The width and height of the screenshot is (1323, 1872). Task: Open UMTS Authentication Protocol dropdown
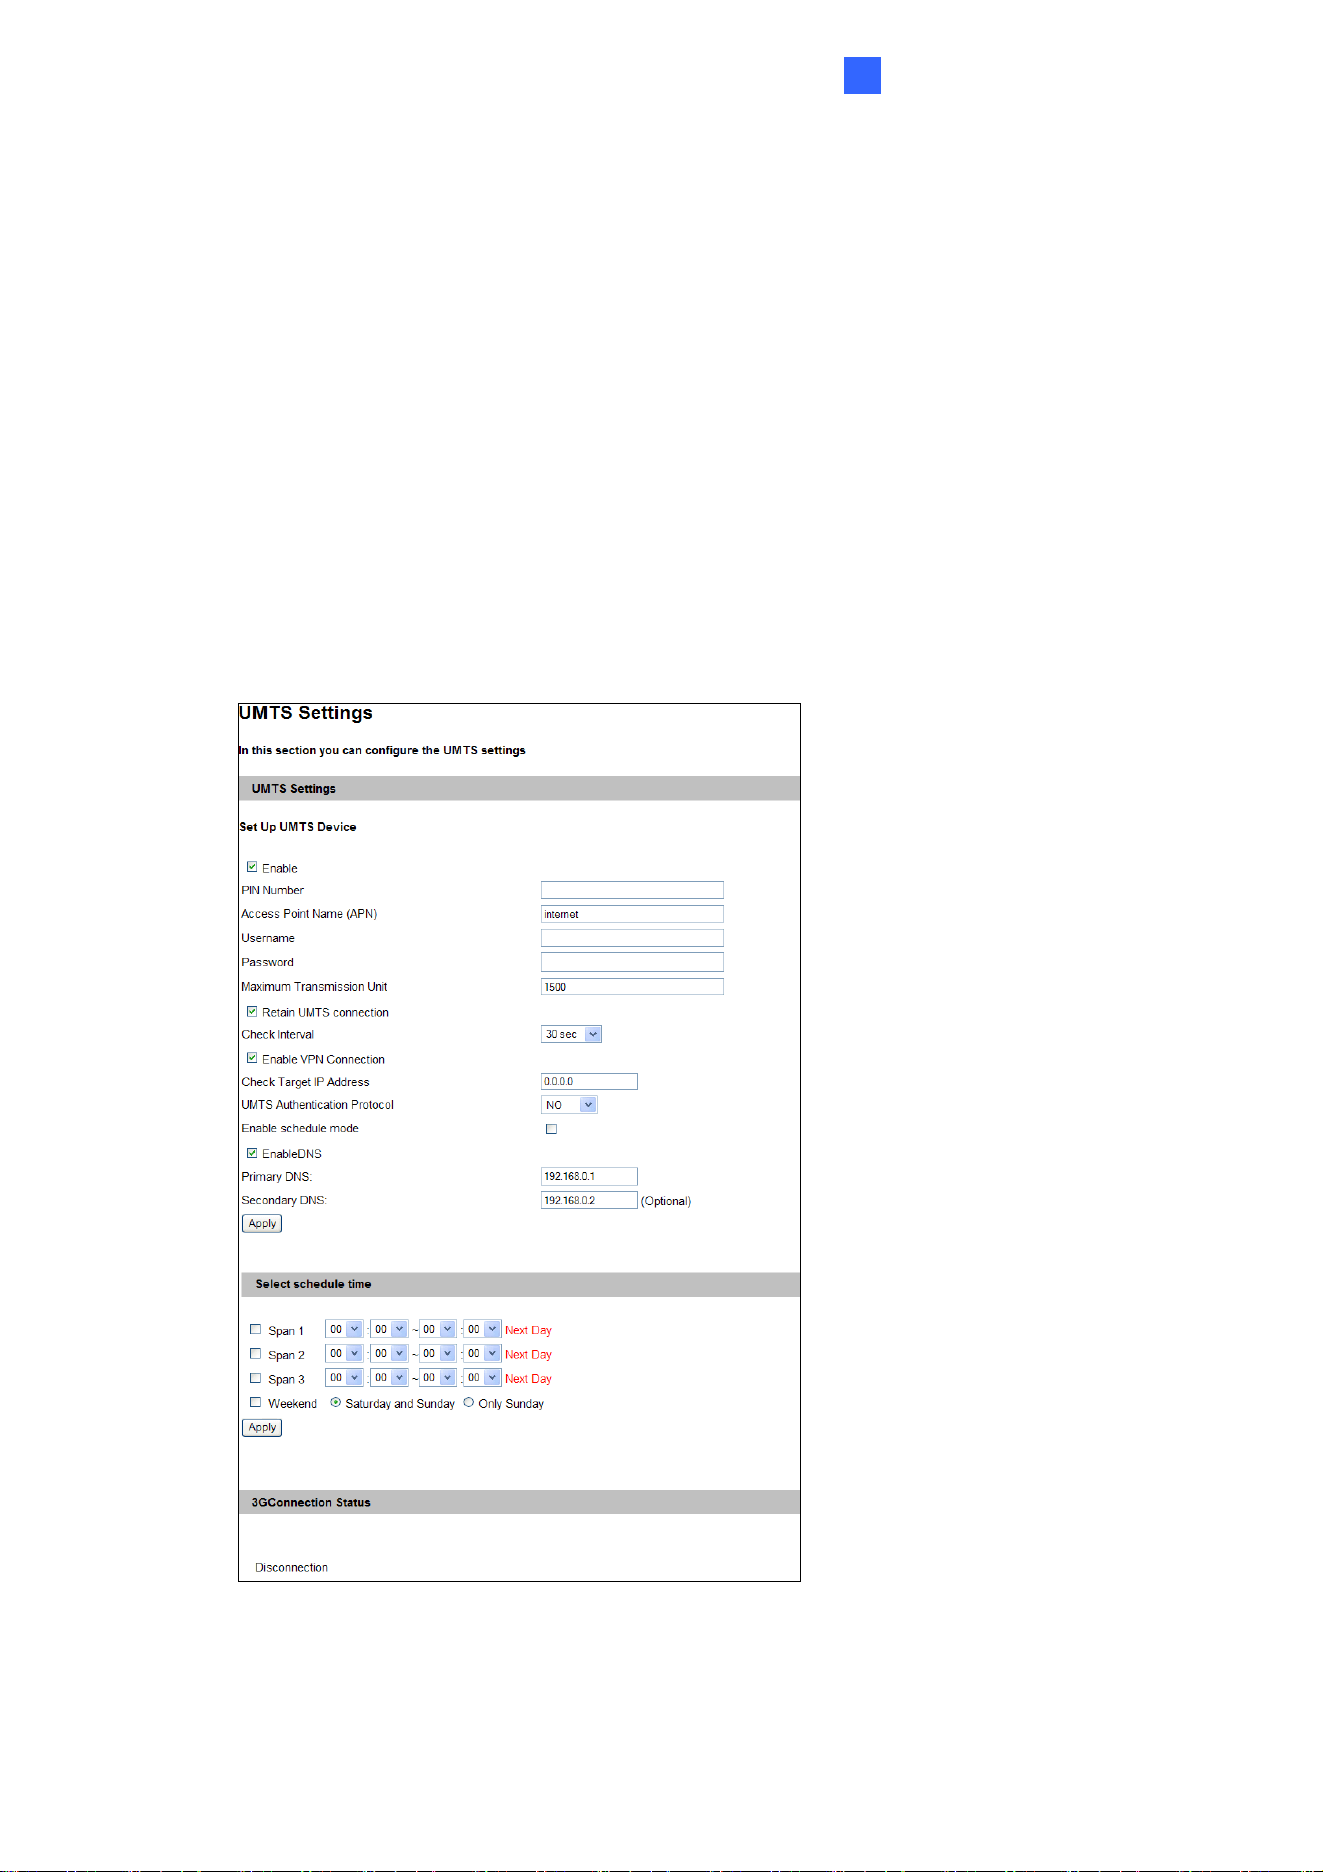[x=569, y=1105]
